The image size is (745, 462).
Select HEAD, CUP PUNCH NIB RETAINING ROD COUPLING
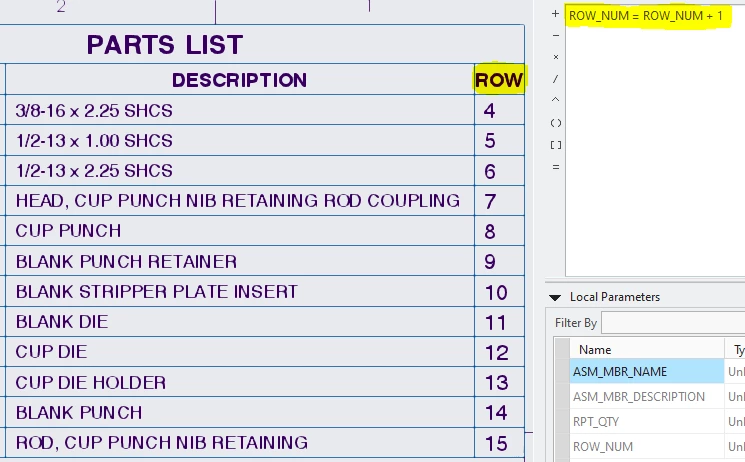click(240, 201)
